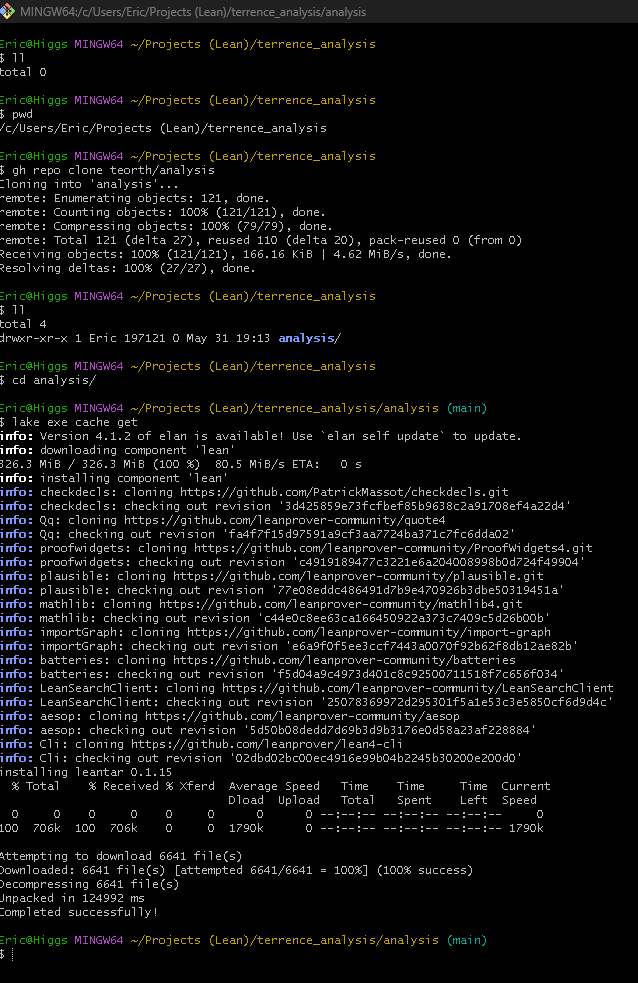
Task: Click the blue analysis/ directory name
Action: [309, 338]
